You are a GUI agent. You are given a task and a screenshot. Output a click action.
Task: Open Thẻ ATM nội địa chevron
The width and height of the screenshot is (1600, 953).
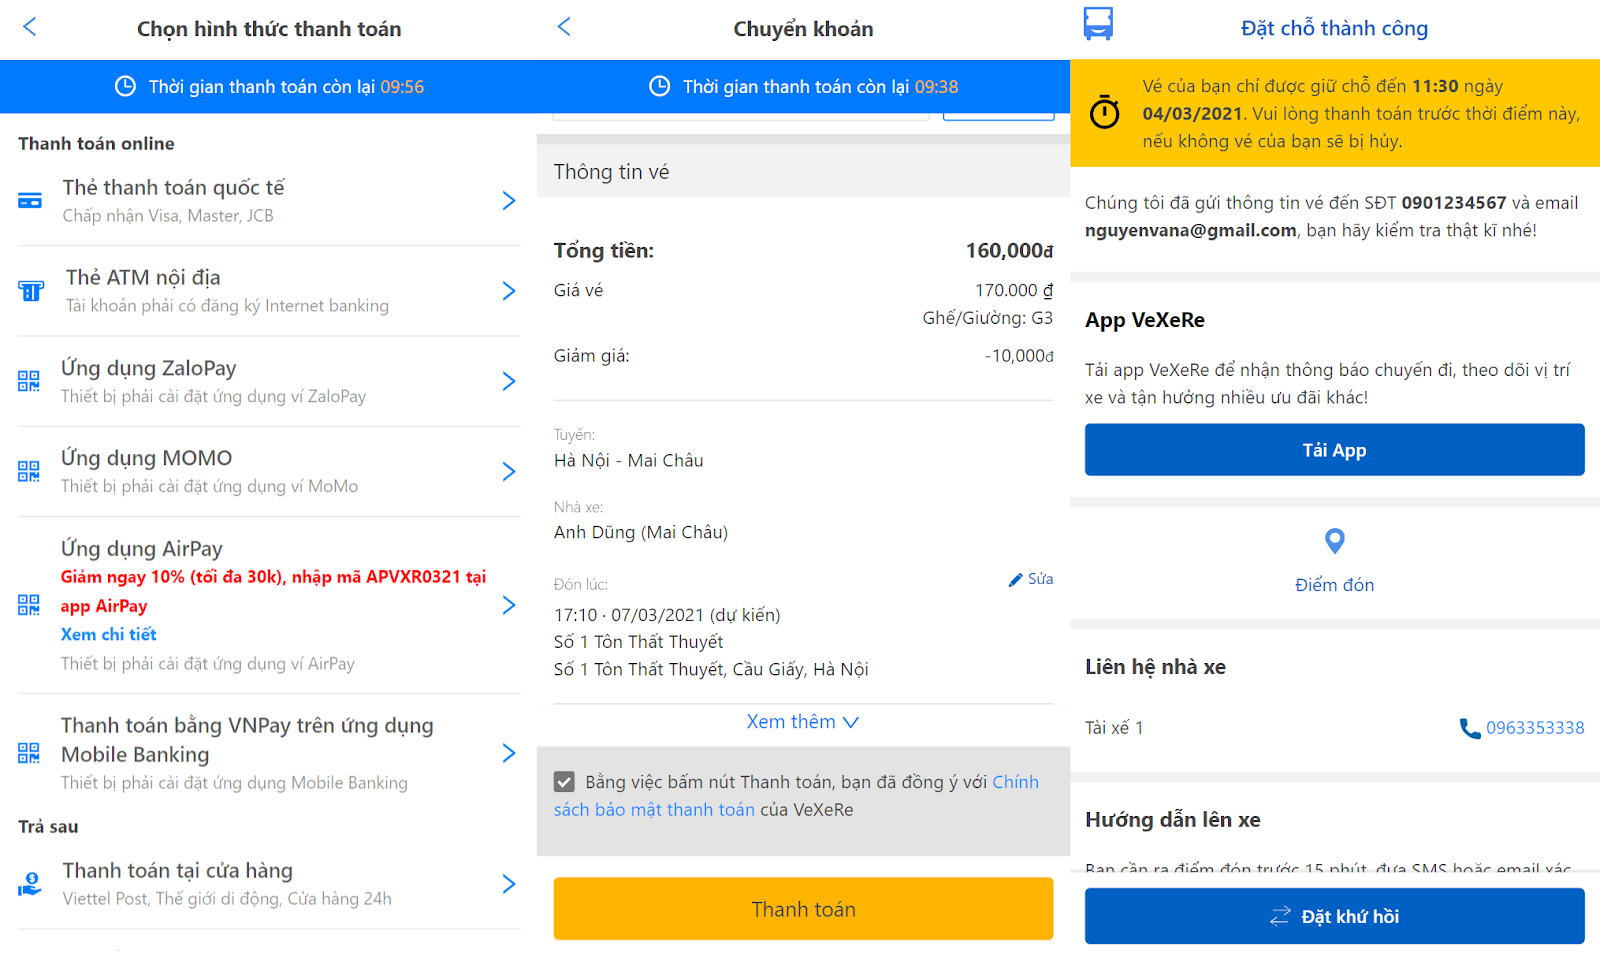click(509, 291)
